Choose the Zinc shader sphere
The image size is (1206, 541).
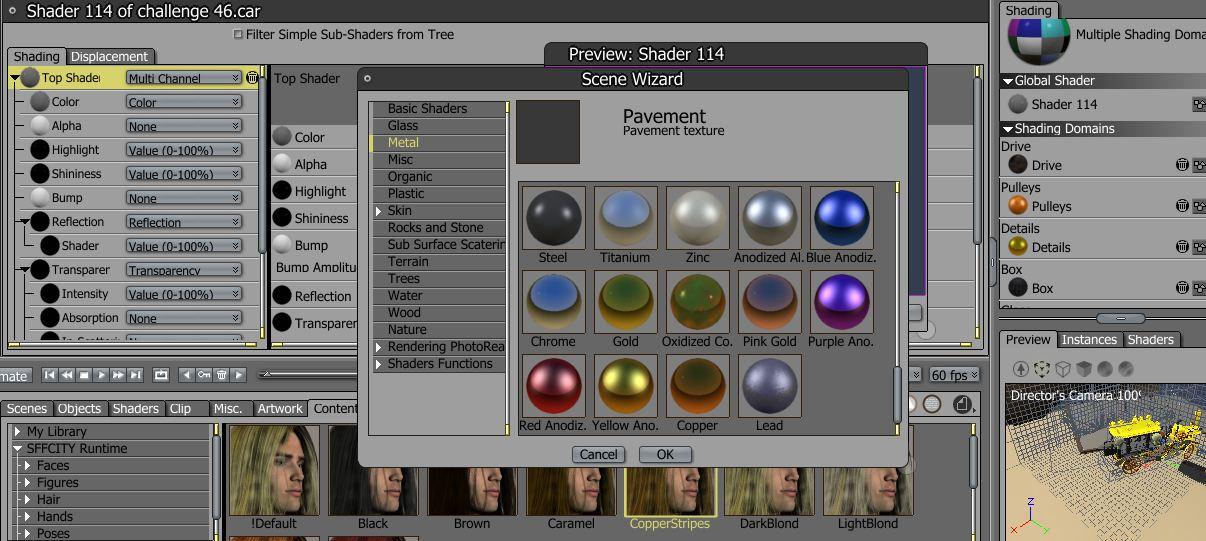[x=697, y=217]
